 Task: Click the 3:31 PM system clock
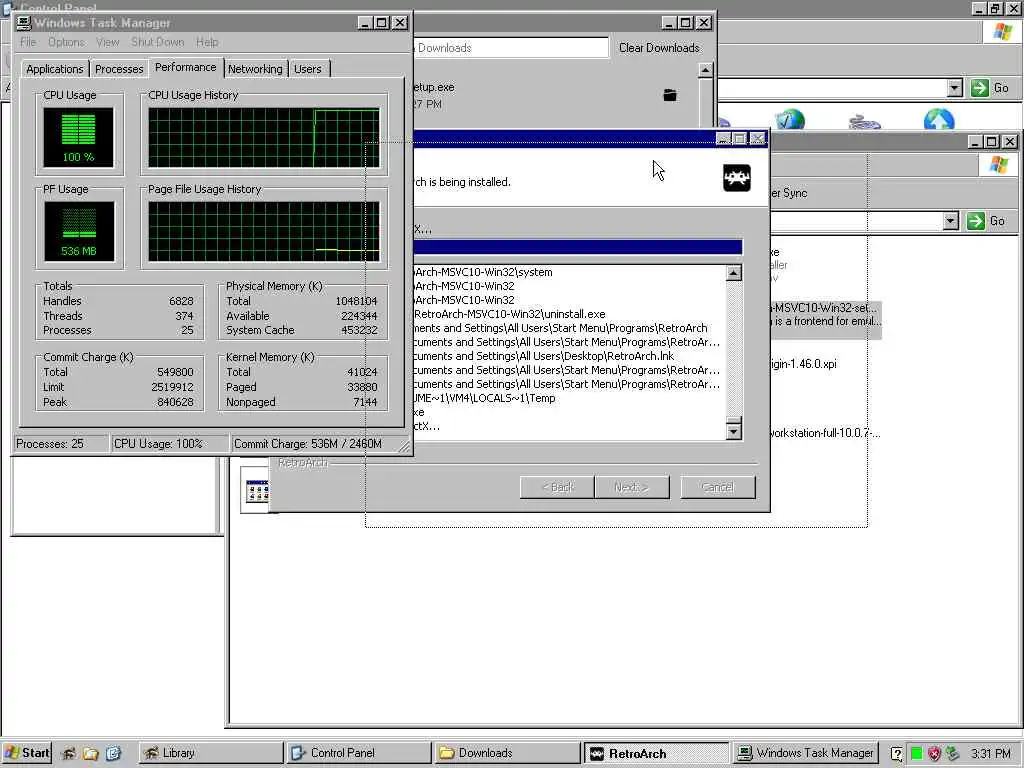991,754
